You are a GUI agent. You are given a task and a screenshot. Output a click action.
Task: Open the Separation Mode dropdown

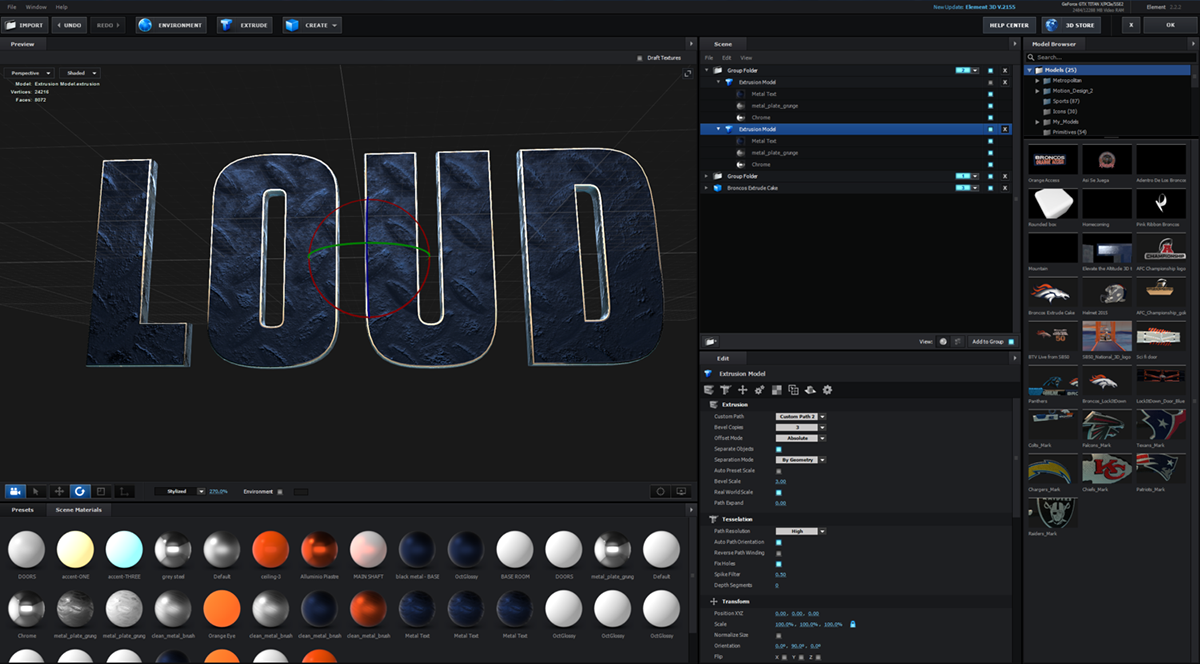pos(800,460)
